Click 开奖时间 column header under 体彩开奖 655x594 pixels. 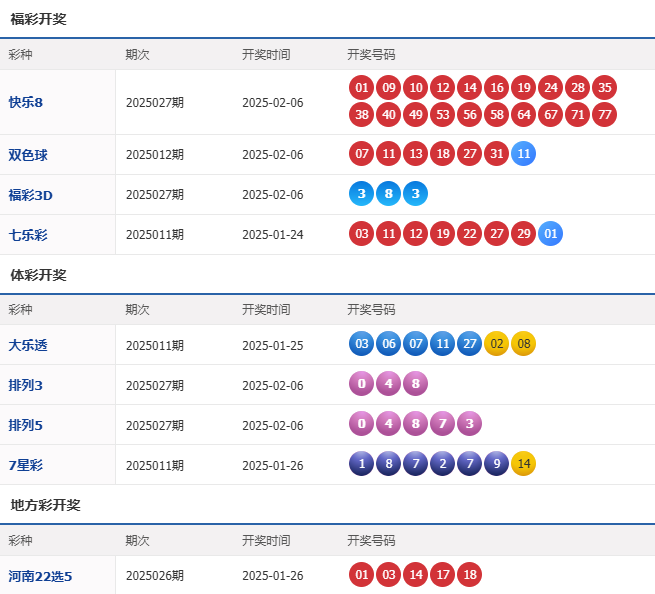[x=266, y=310]
